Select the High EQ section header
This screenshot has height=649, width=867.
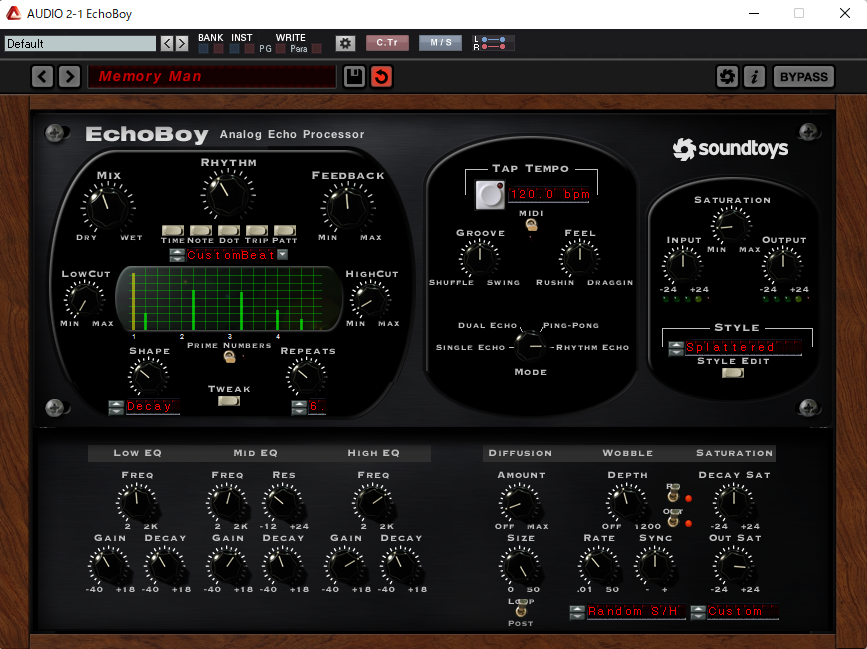click(x=373, y=453)
